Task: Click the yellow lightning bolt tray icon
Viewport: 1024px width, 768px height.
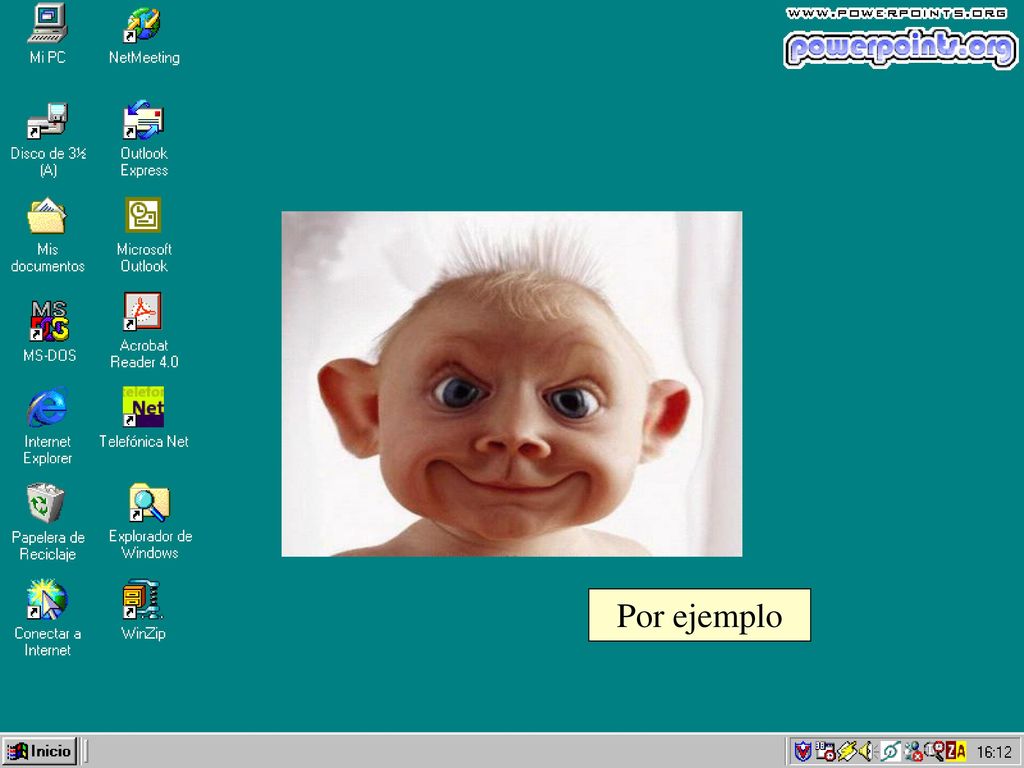Action: [847, 751]
